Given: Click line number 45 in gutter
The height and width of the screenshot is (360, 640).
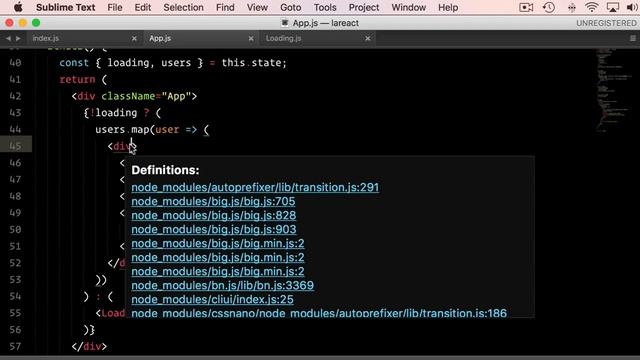Looking at the screenshot, I should (x=15, y=146).
